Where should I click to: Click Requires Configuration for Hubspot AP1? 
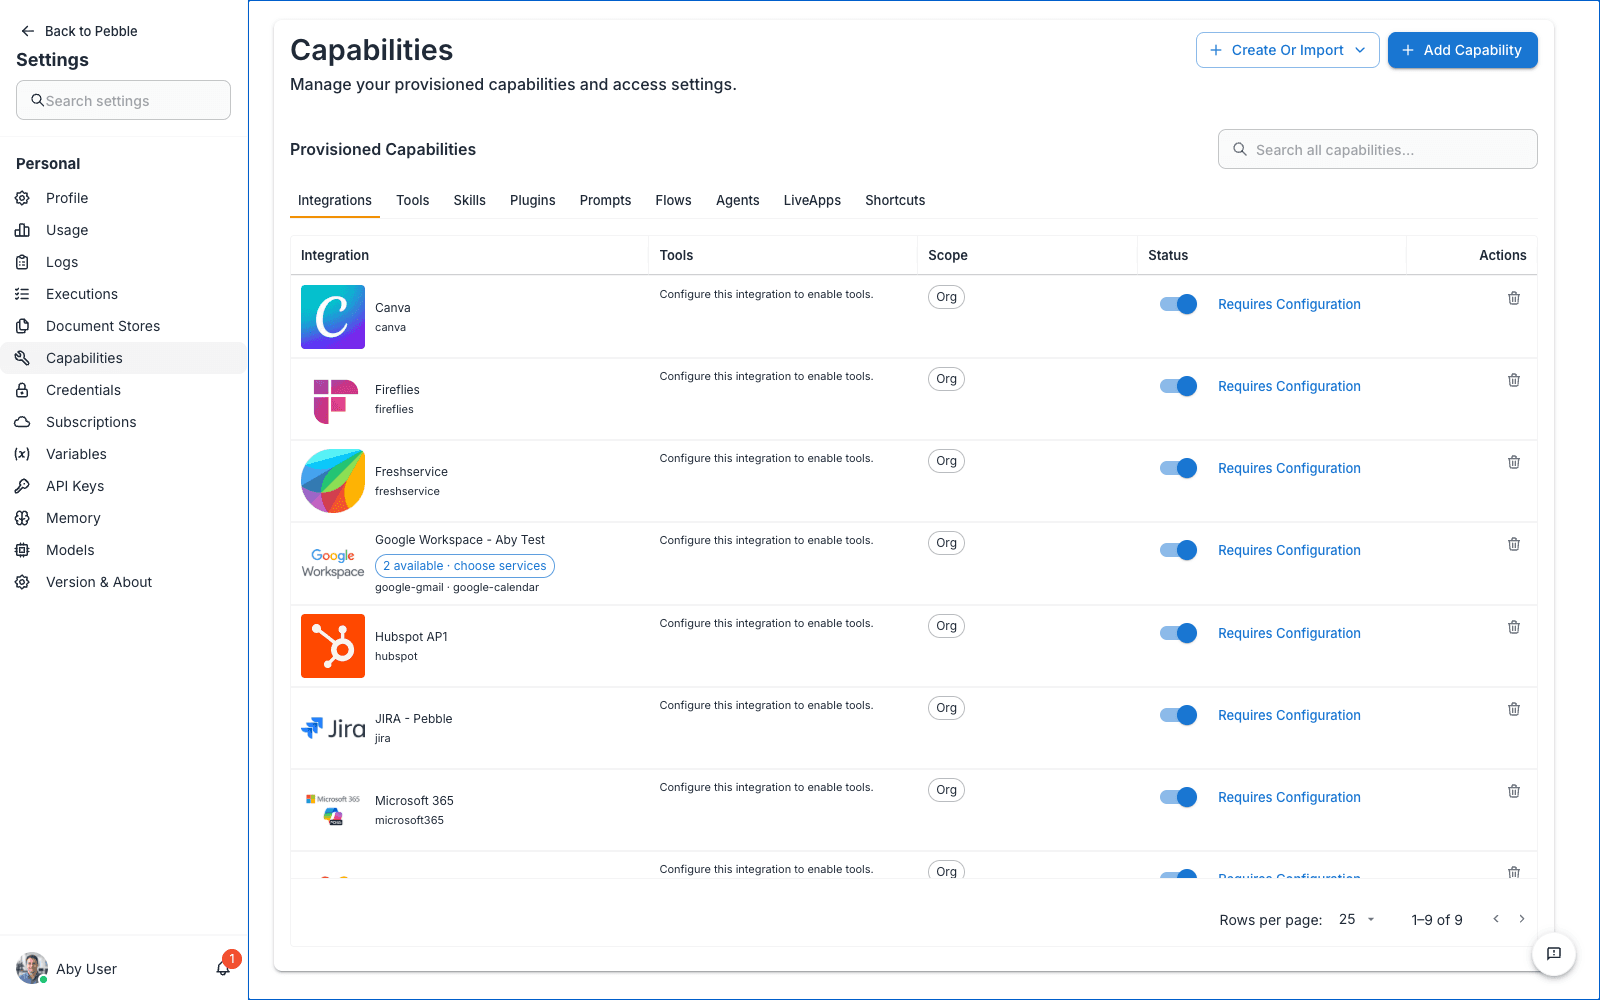pos(1289,633)
